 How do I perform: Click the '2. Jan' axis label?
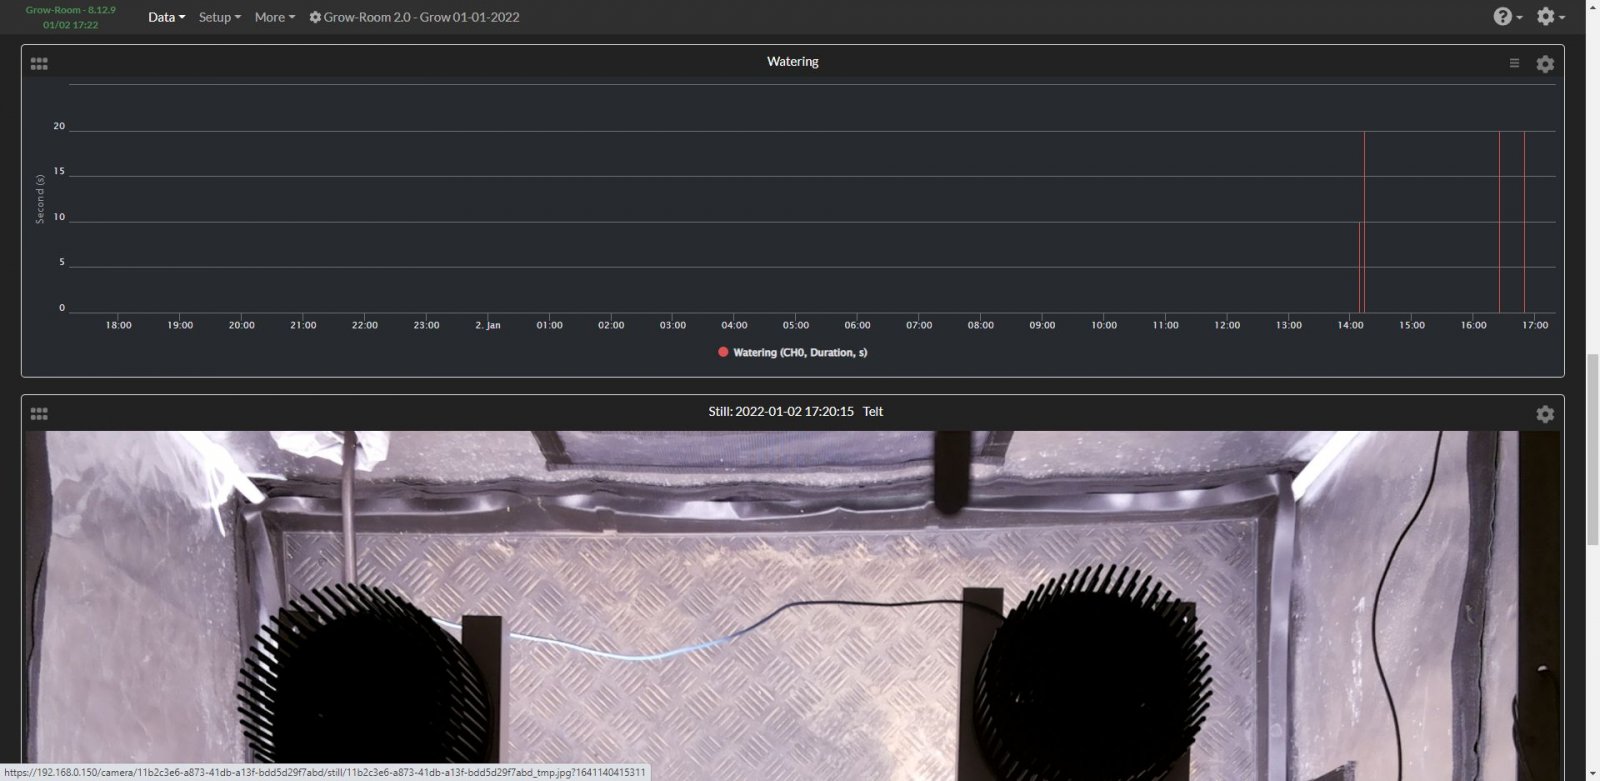pyautogui.click(x=488, y=325)
